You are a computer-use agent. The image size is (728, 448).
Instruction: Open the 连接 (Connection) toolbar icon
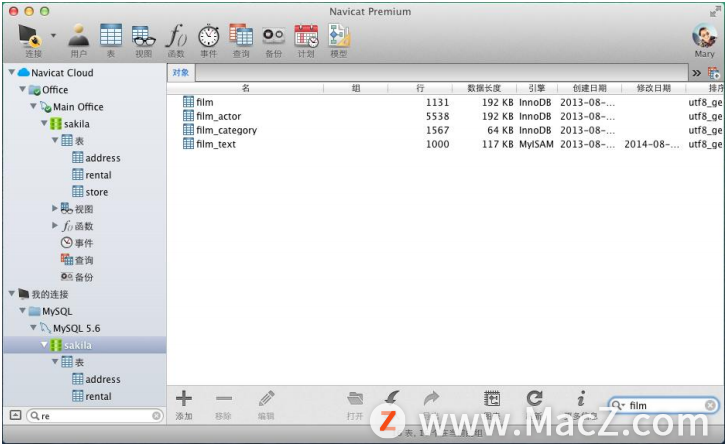29,36
